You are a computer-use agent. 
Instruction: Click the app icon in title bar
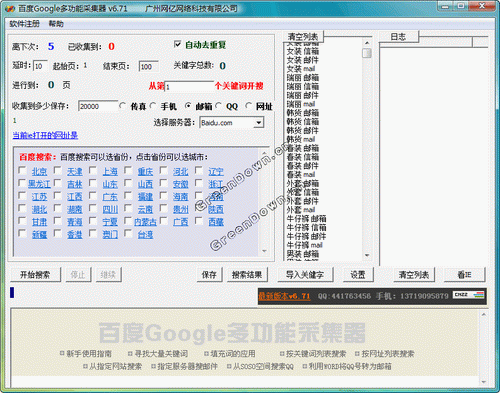click(x=10, y=9)
